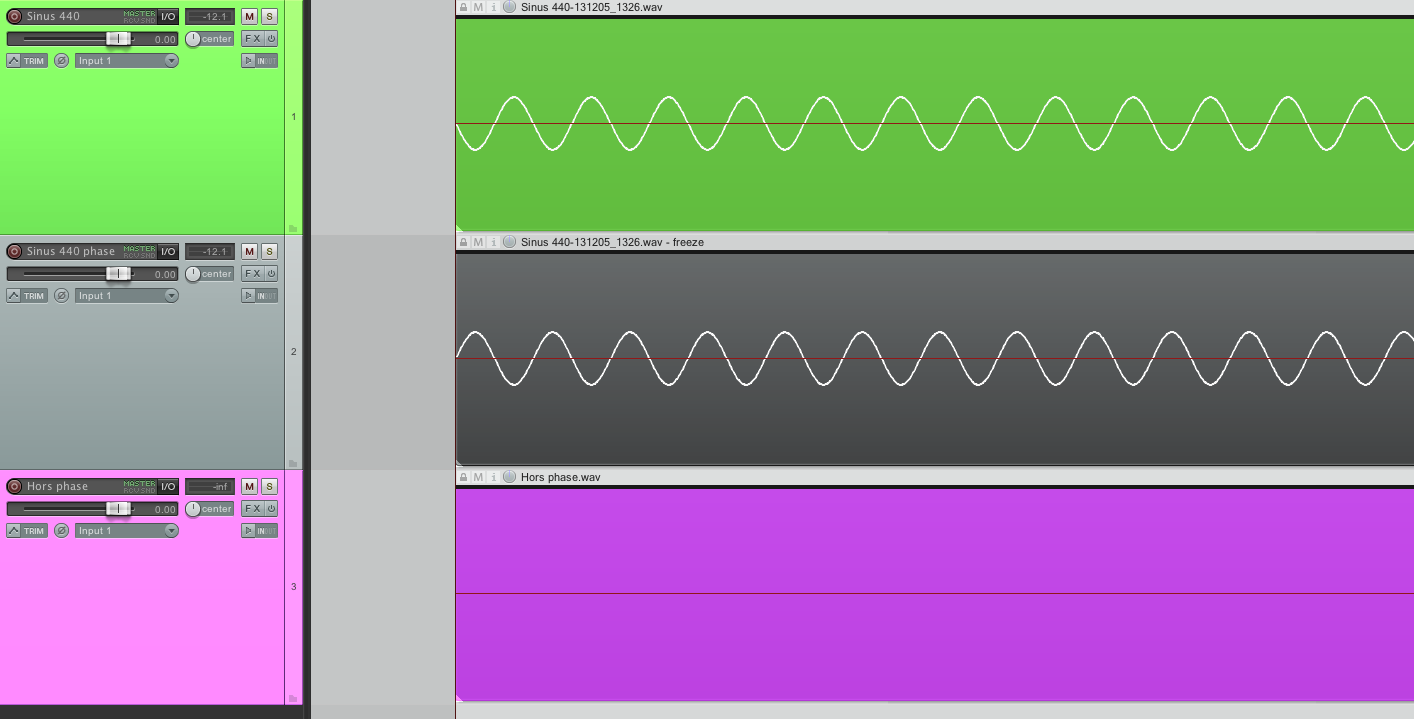Toggle FX bypass power on the Sinus 440 phase track
The image size is (1414, 719).
(271, 273)
